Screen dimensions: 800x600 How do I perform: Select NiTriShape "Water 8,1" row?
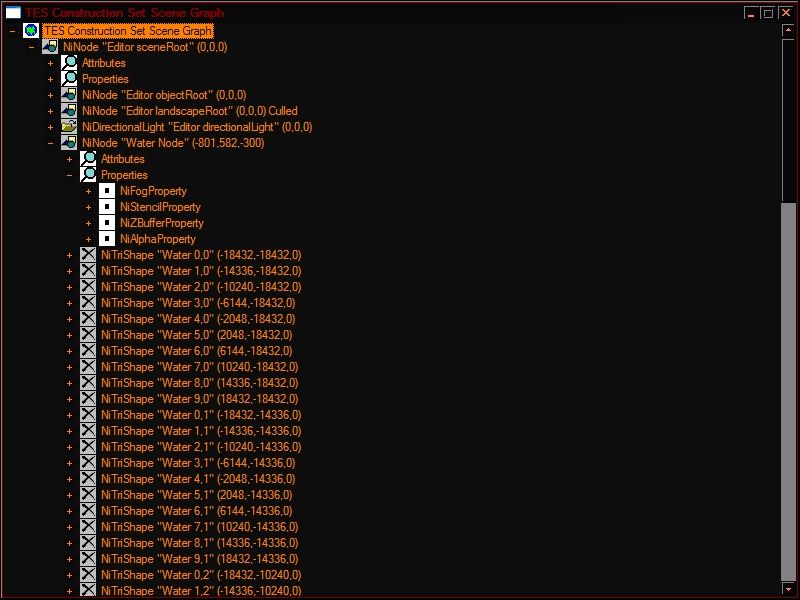[199, 543]
